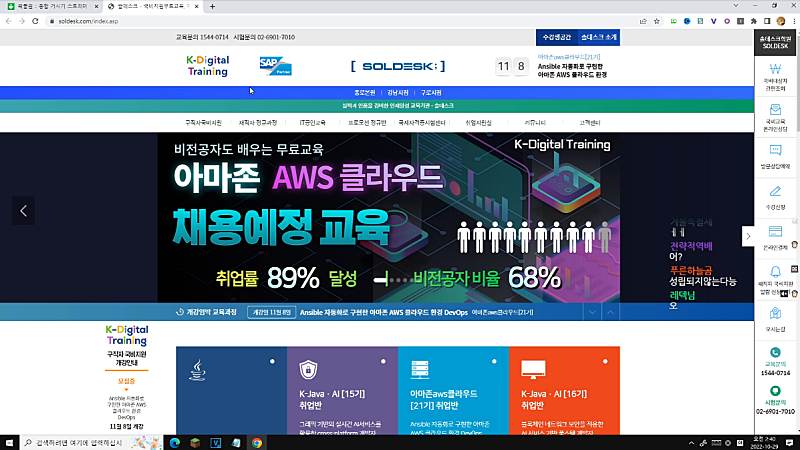Open 수강신청 pencil icon in sidebar
800x450 pixels.
pyautogui.click(x=775, y=191)
